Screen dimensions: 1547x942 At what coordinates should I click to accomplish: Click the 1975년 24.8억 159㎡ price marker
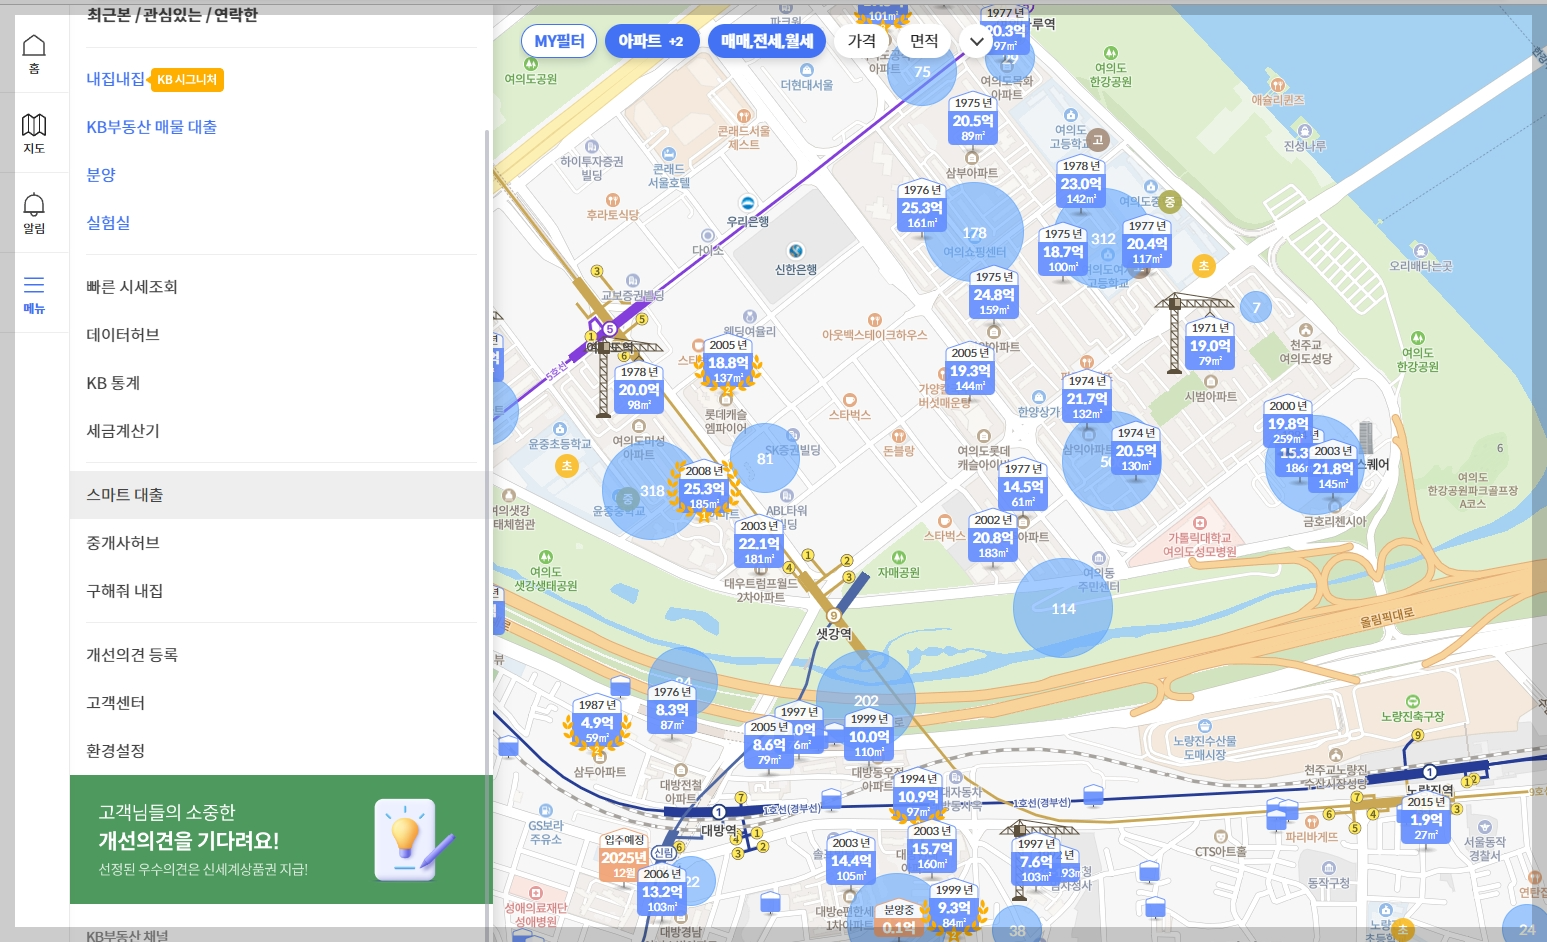pos(994,294)
